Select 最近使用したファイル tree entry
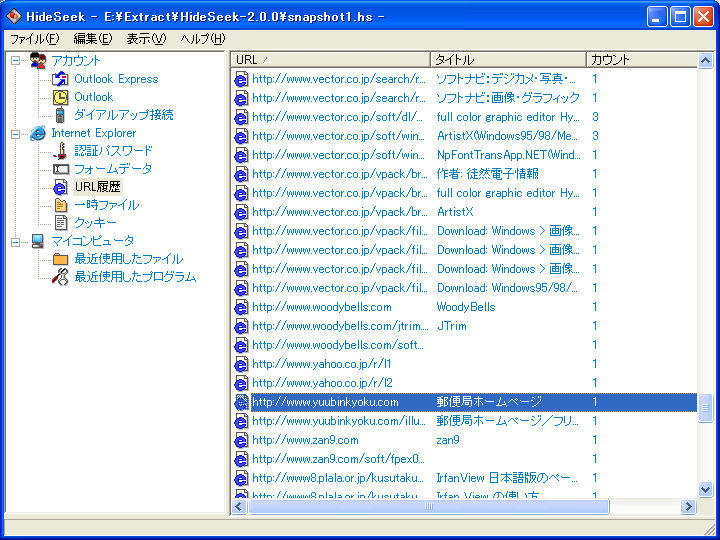This screenshot has width=720, height=540. click(129, 259)
